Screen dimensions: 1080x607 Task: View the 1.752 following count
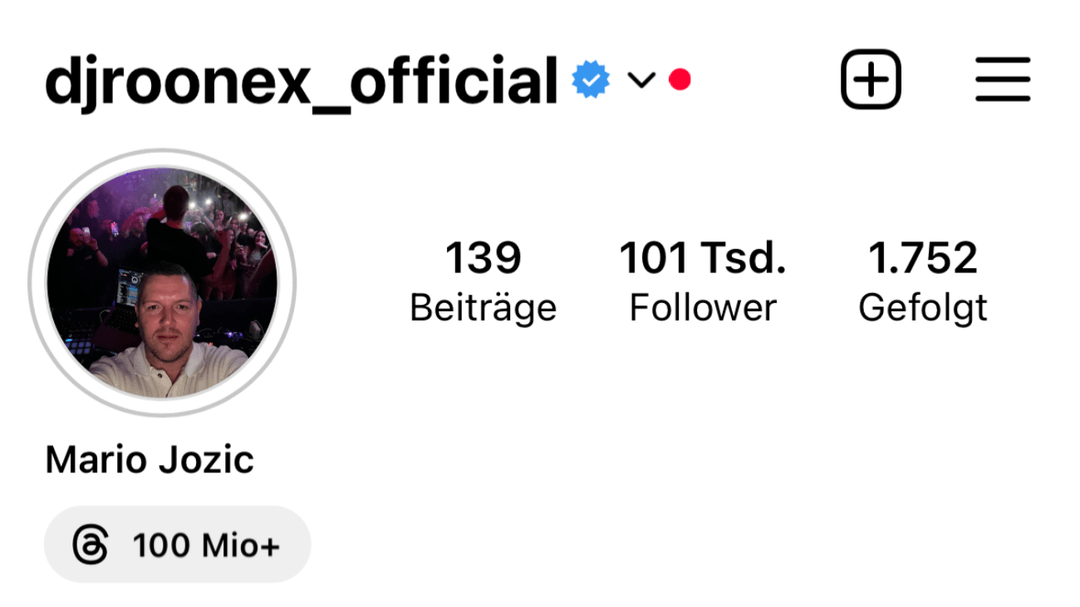(x=923, y=258)
